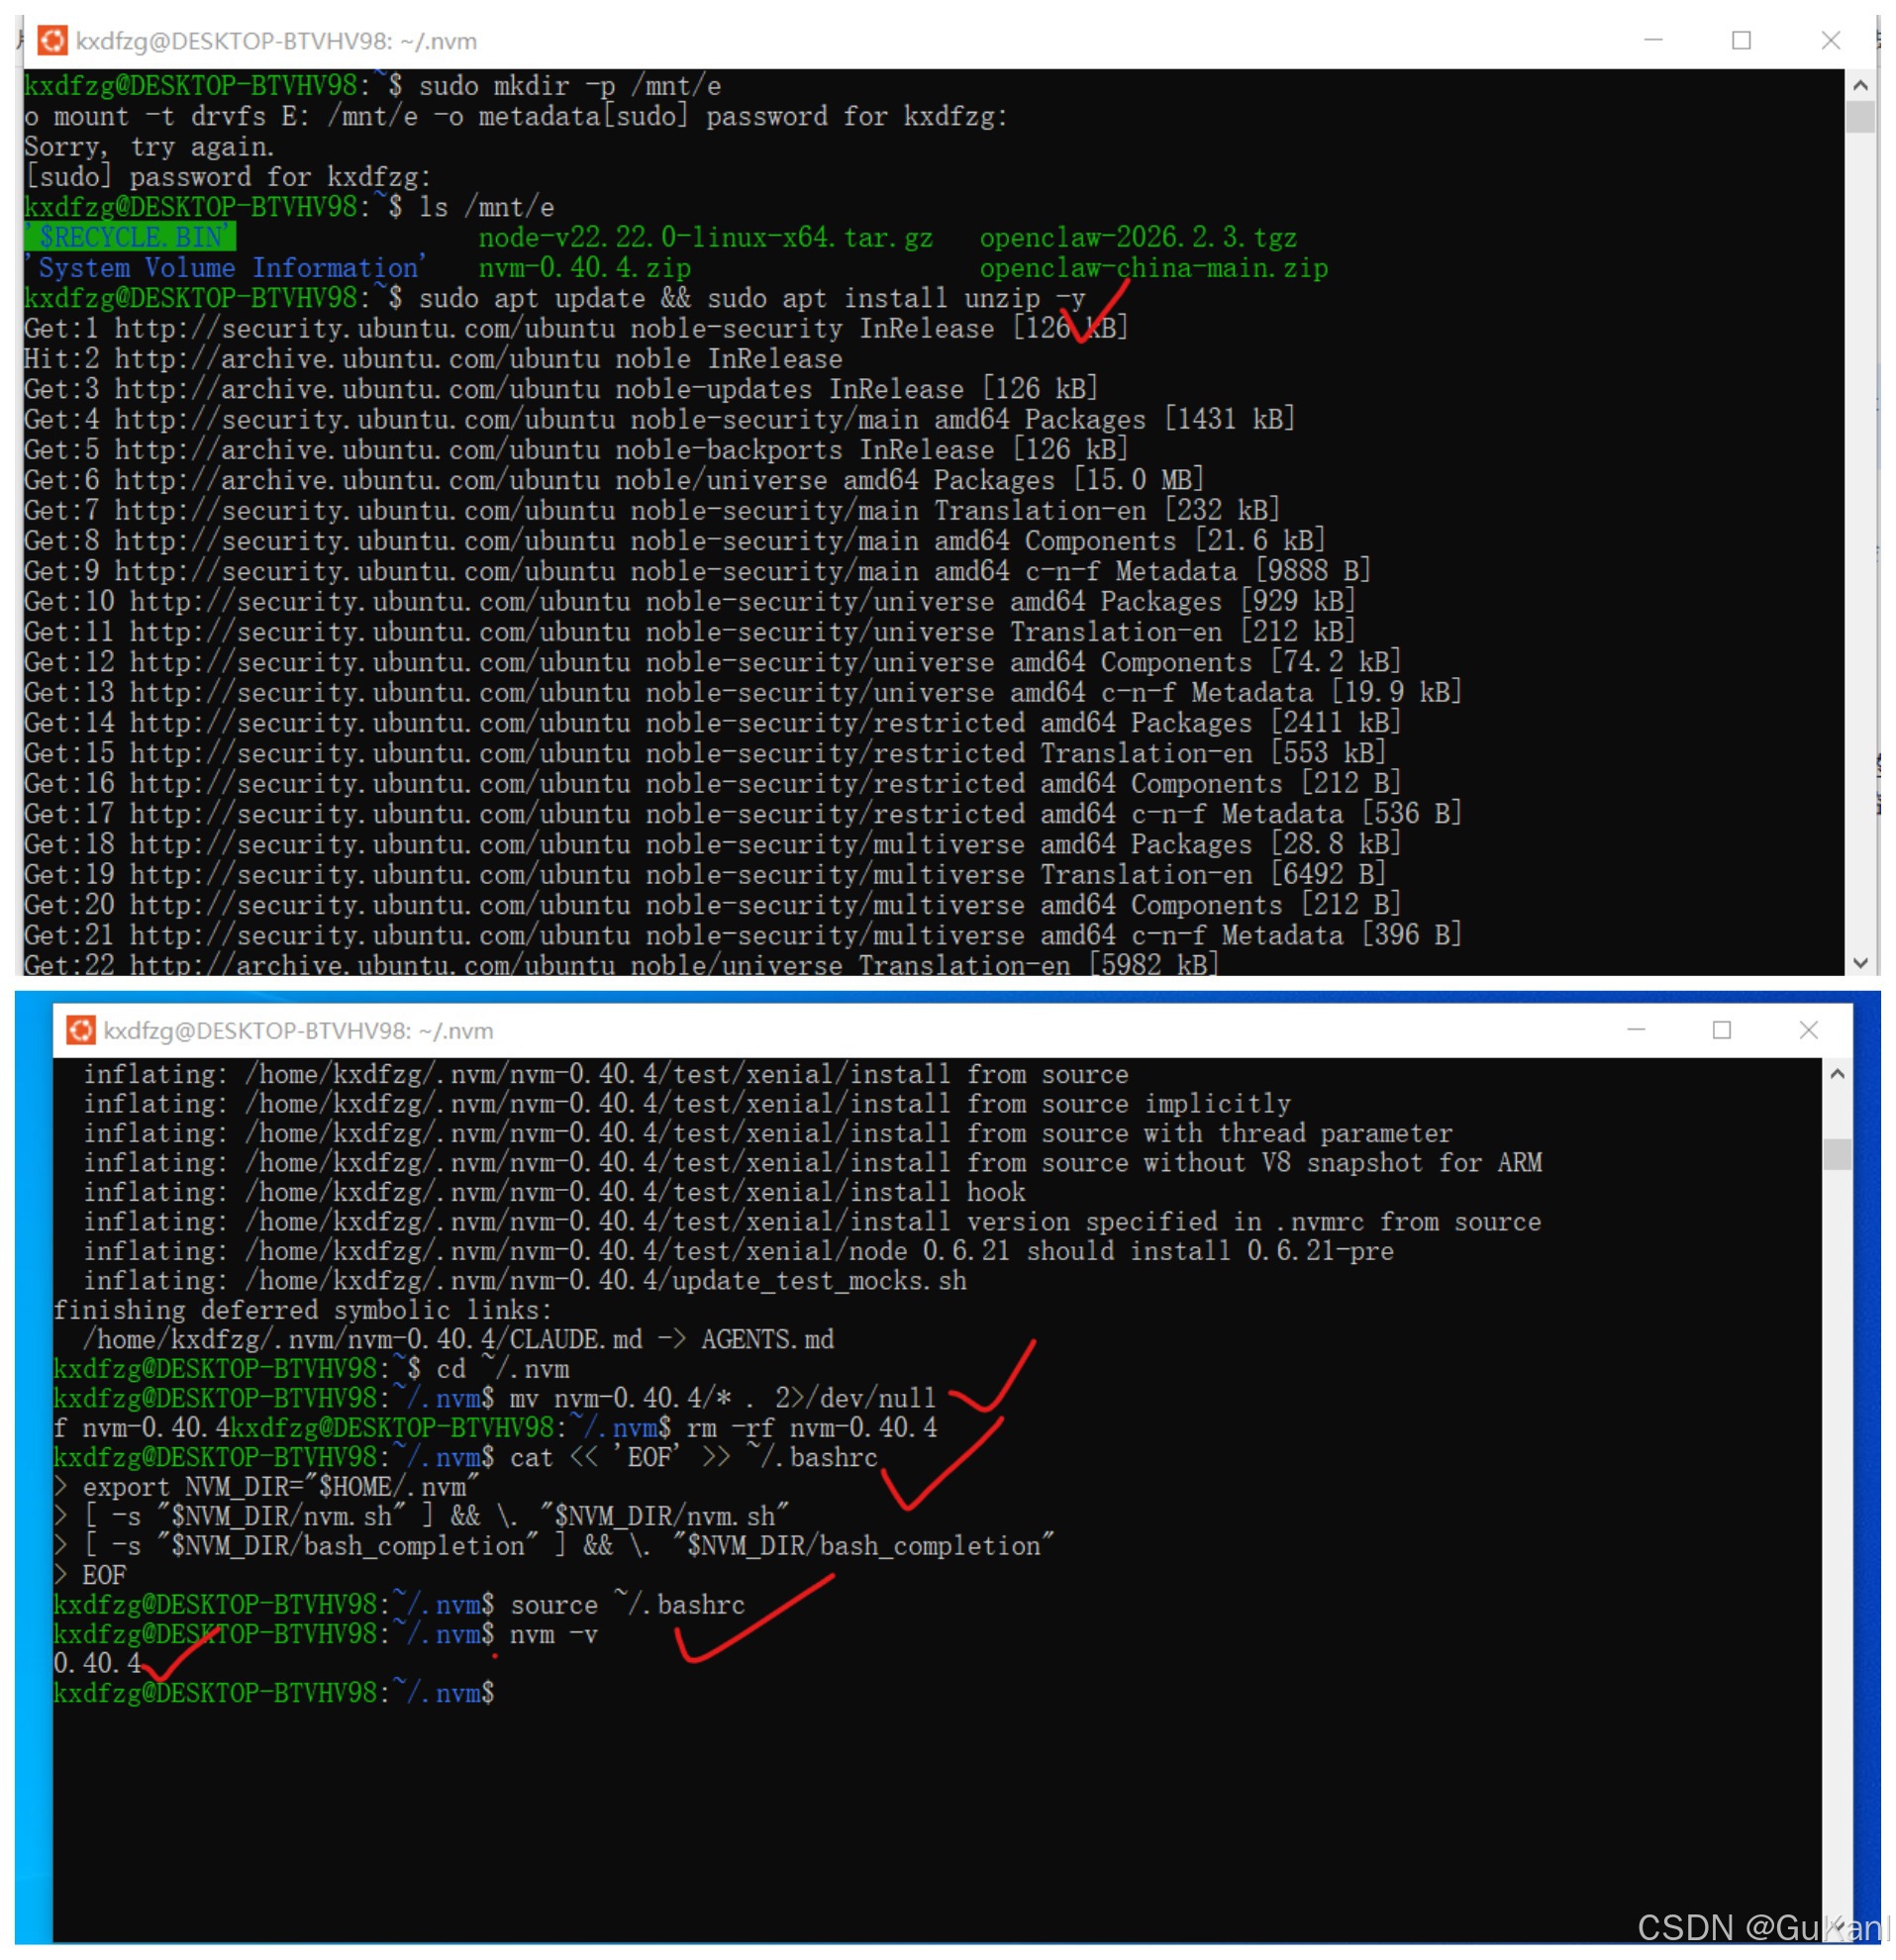
Task: Click 'Hit:2' archive.ubuntu.com noble InRelease line
Action: (433, 359)
